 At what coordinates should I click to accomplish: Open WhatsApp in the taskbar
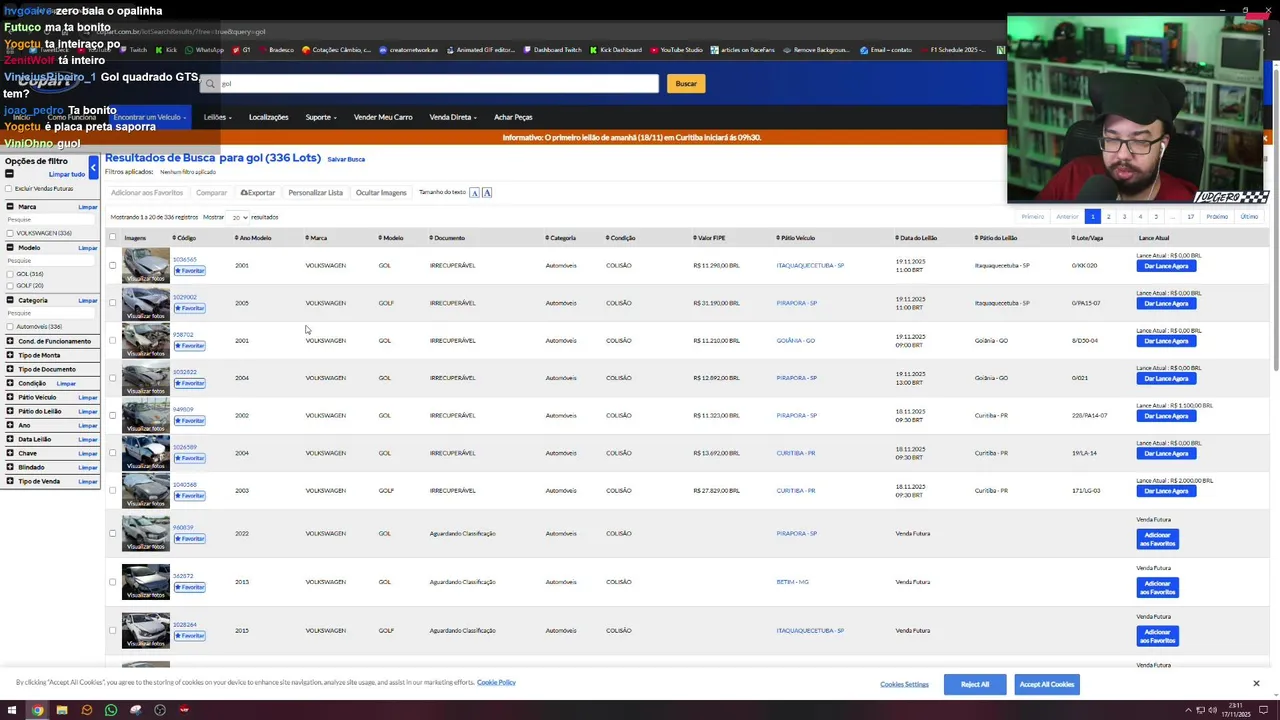[x=111, y=710]
